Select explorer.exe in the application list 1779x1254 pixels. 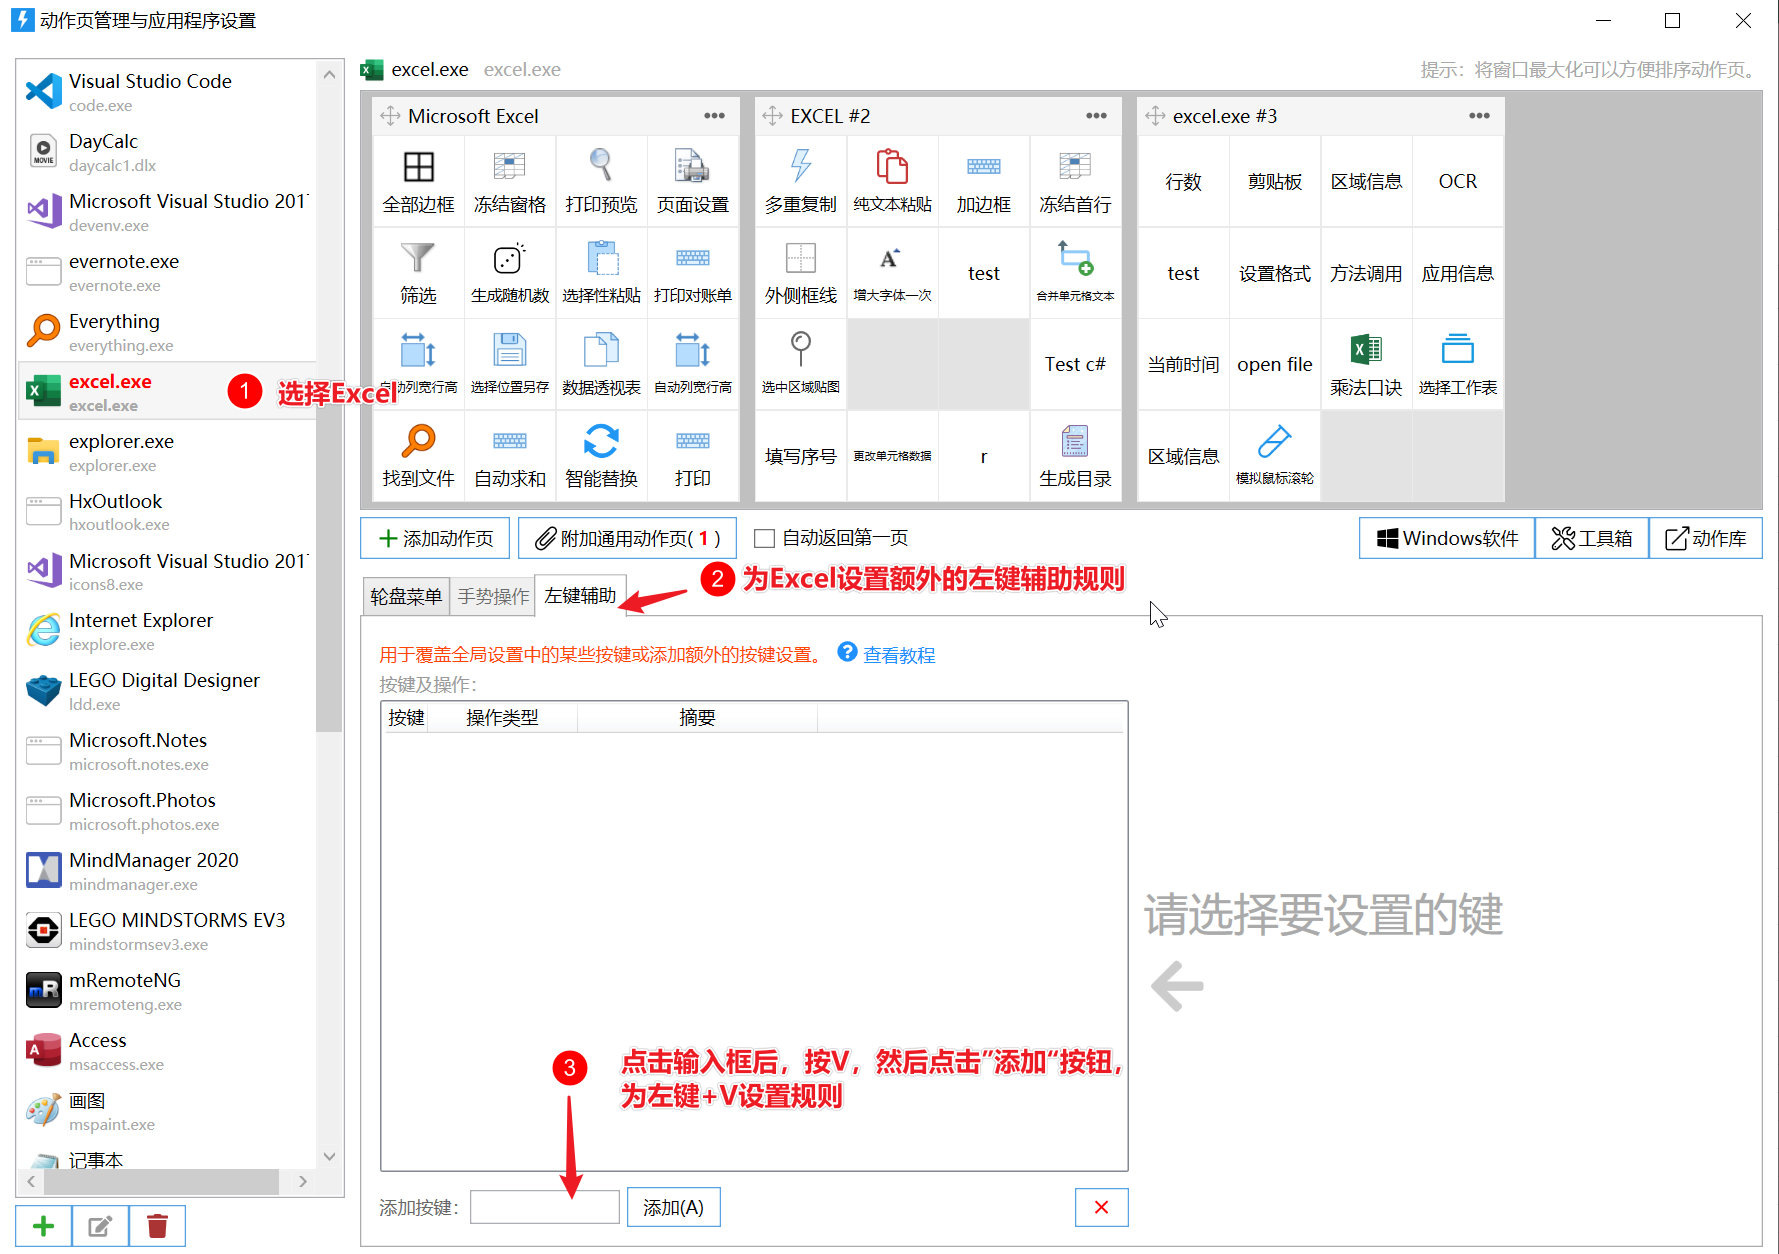[x=168, y=451]
